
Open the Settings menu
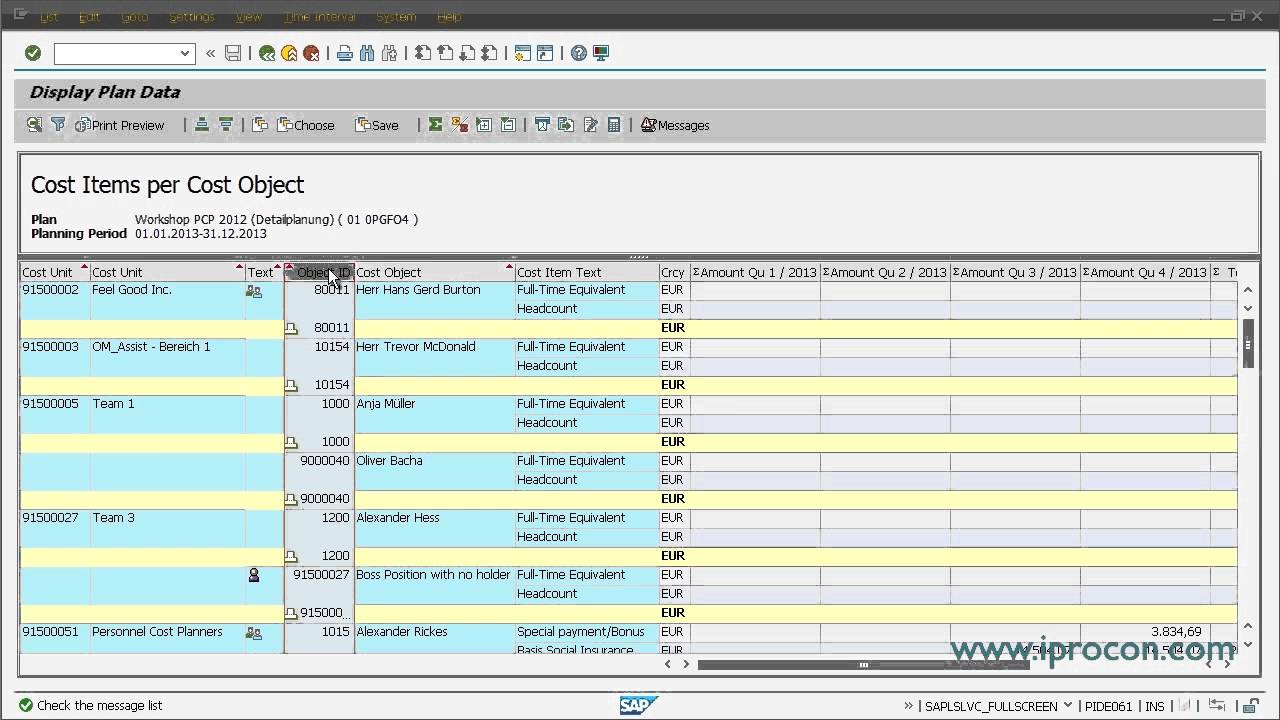pyautogui.click(x=191, y=17)
